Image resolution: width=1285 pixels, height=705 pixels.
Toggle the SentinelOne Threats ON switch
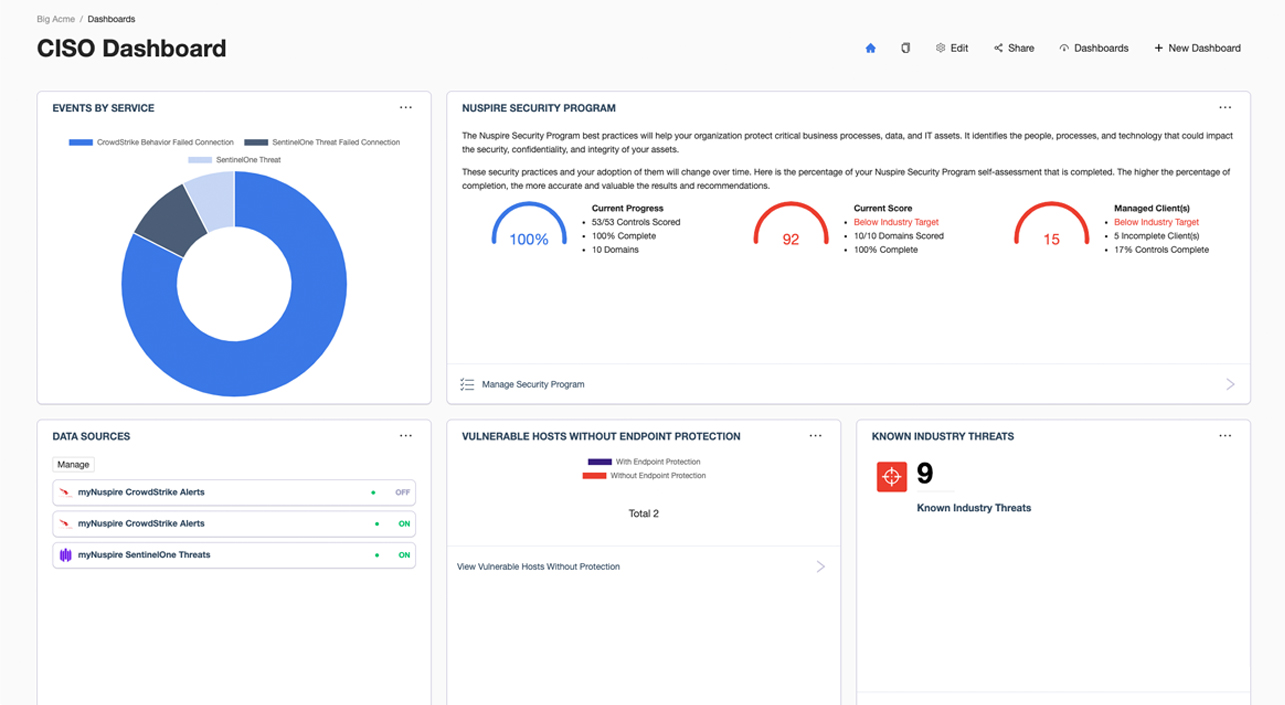tap(404, 554)
